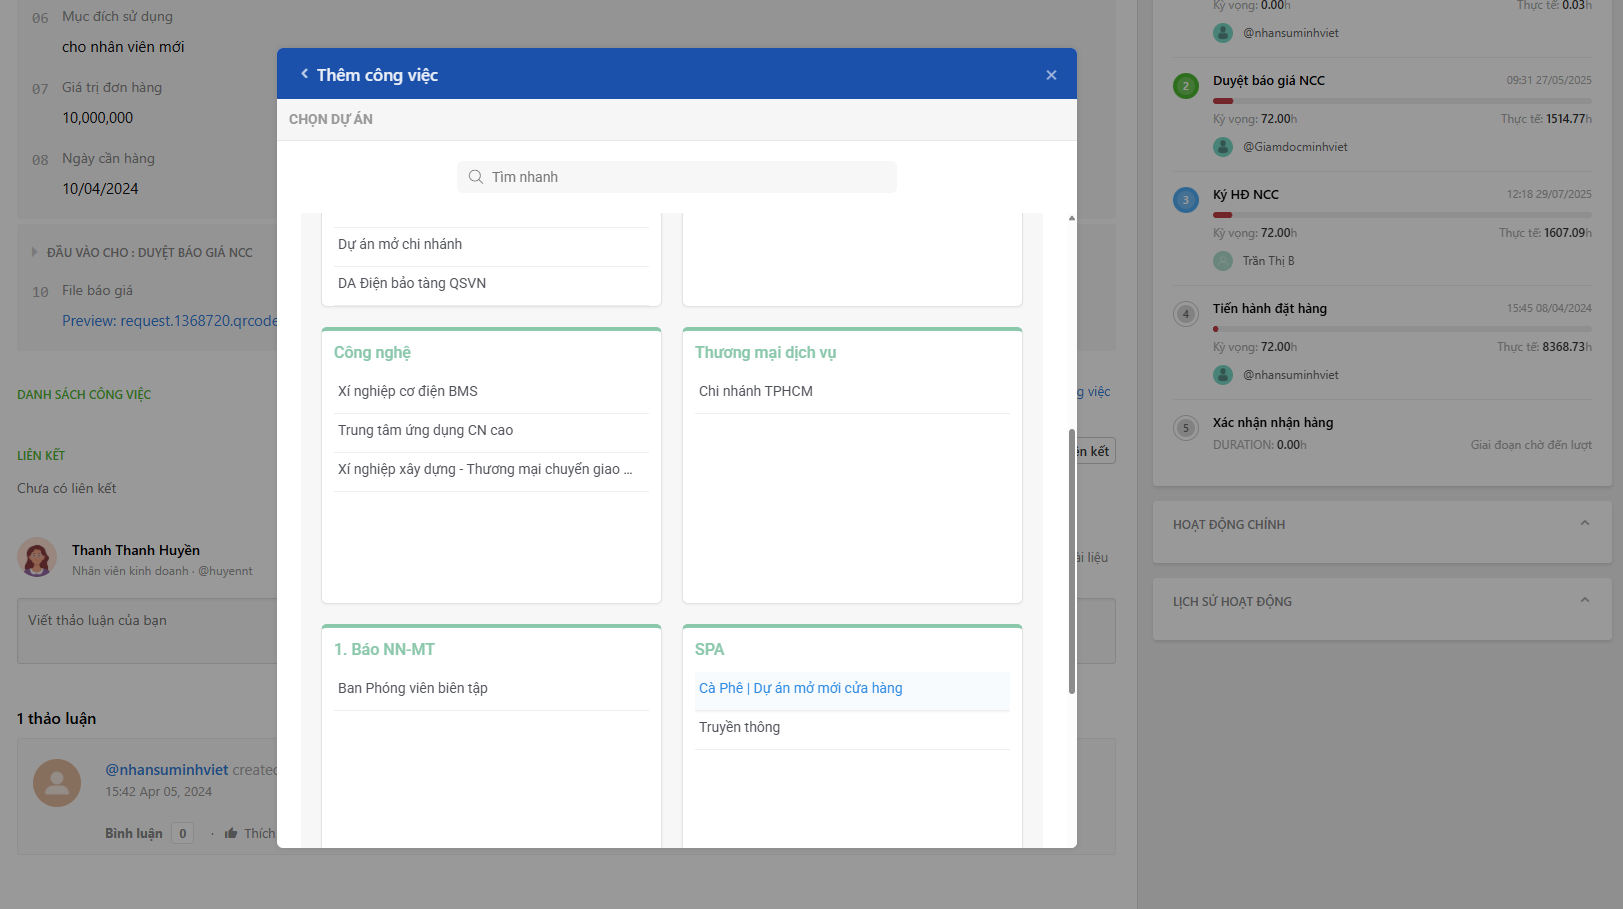
Task: Click the Duyệt báo giá NCC progress bar
Action: tap(1402, 101)
